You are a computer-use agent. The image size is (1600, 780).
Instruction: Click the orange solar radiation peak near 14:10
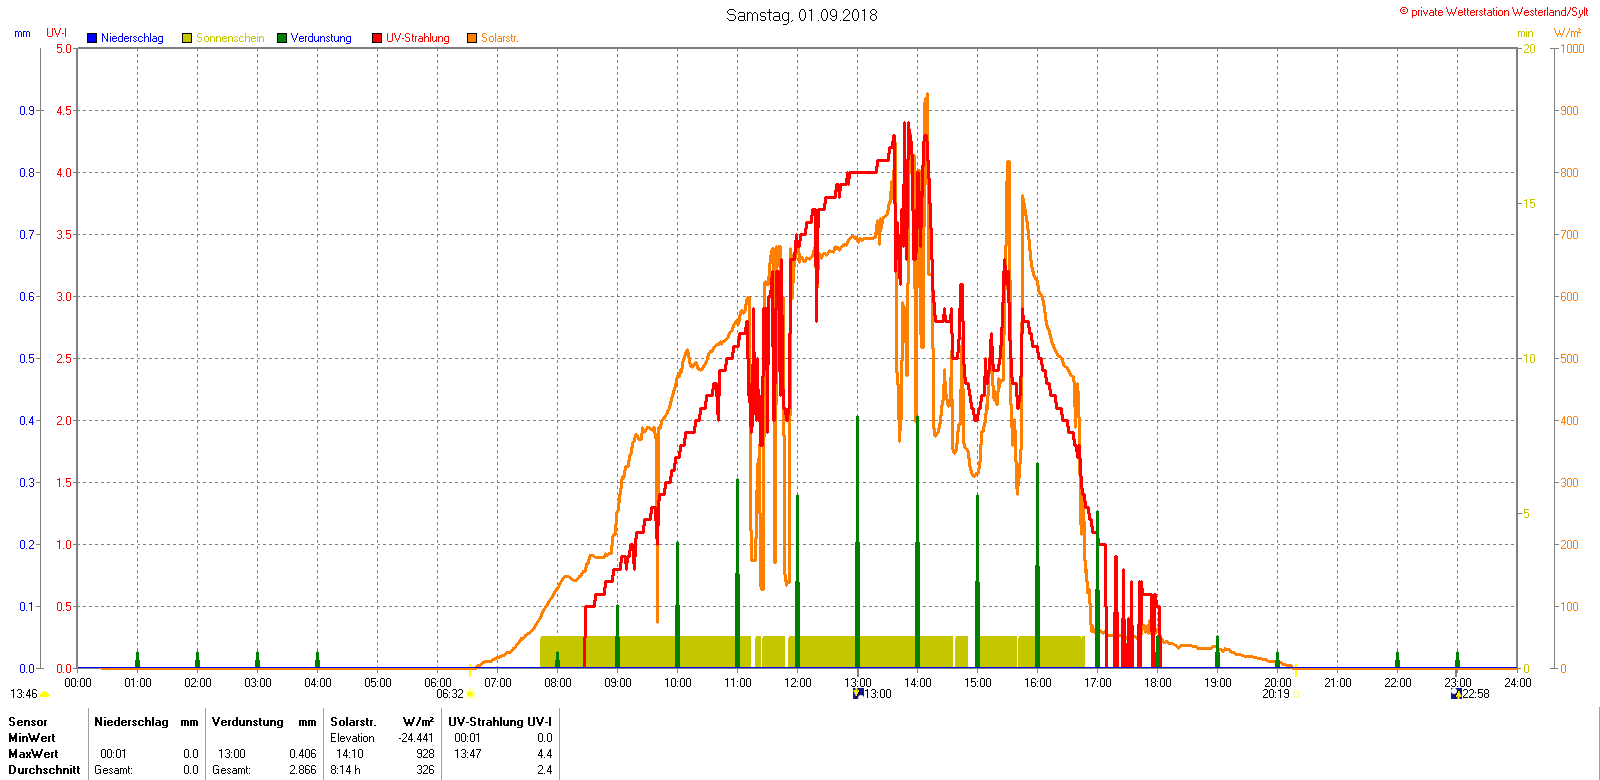click(x=927, y=95)
